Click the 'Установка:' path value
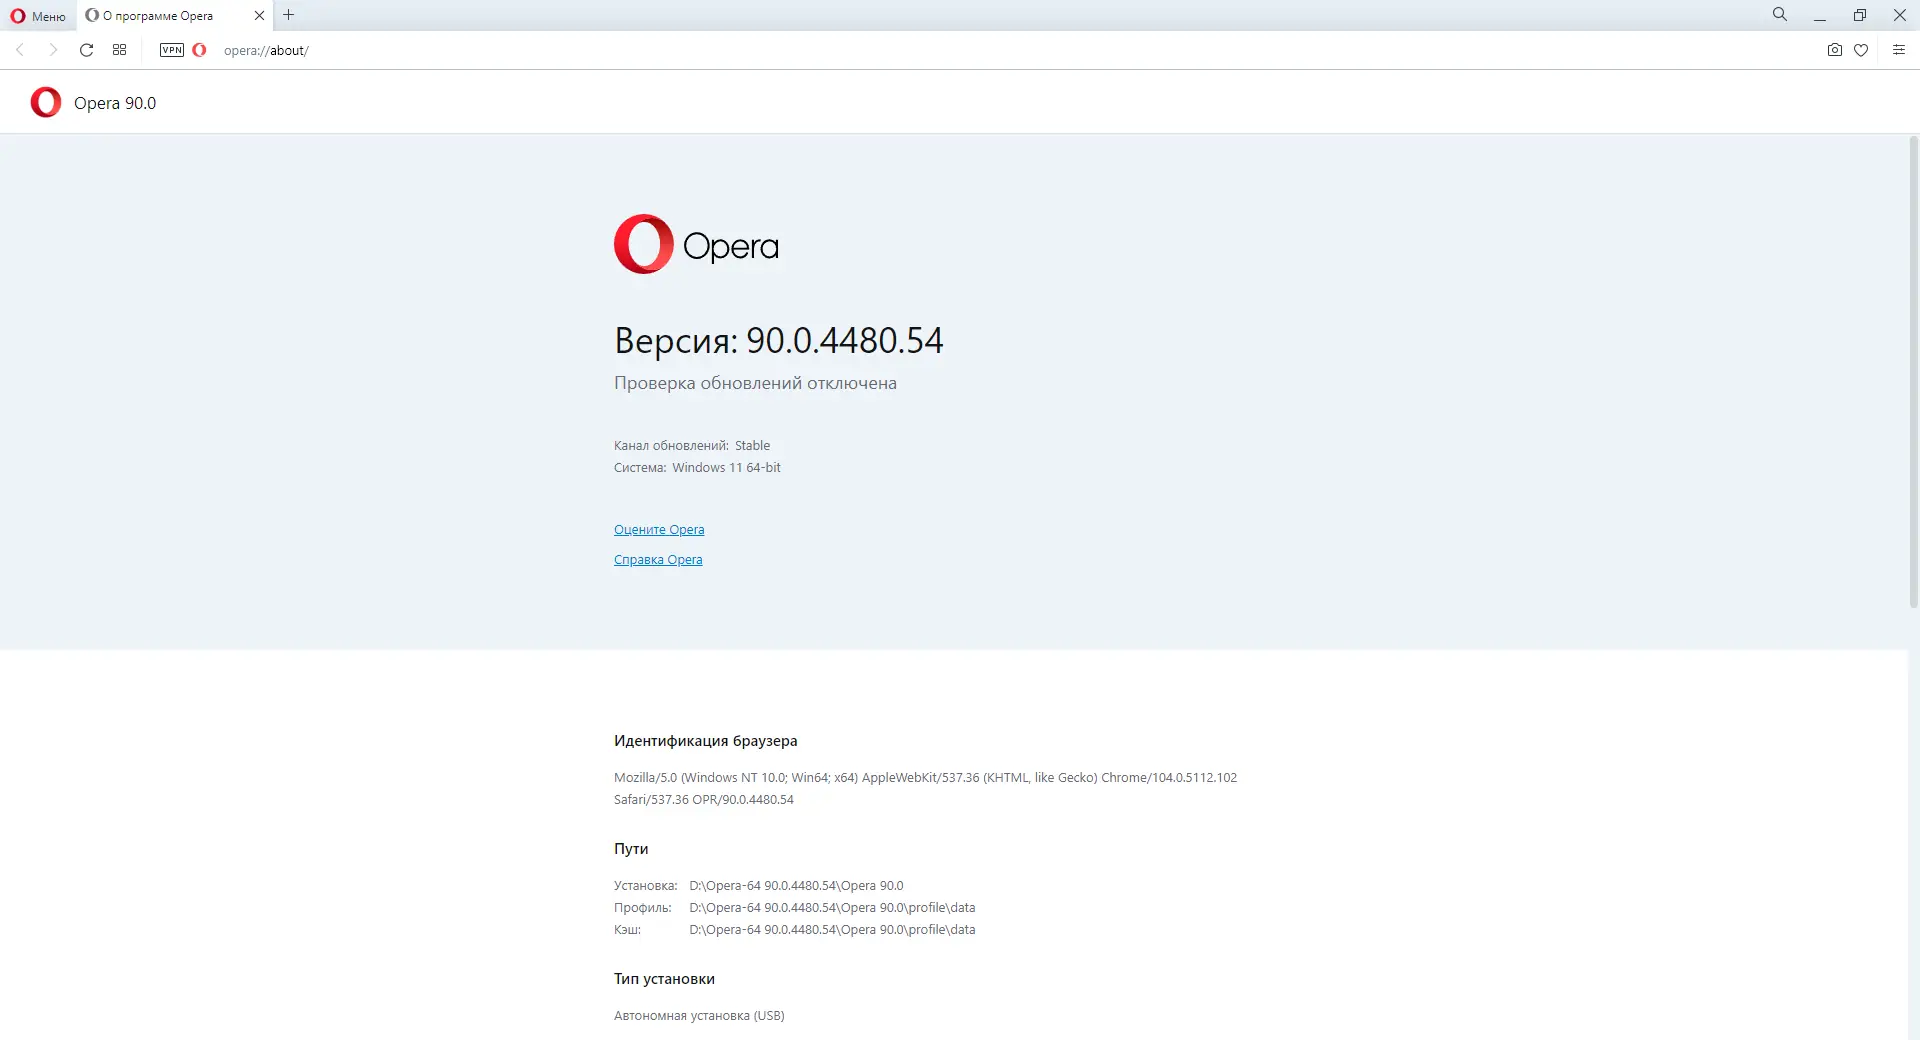The width and height of the screenshot is (1920, 1040). point(796,886)
